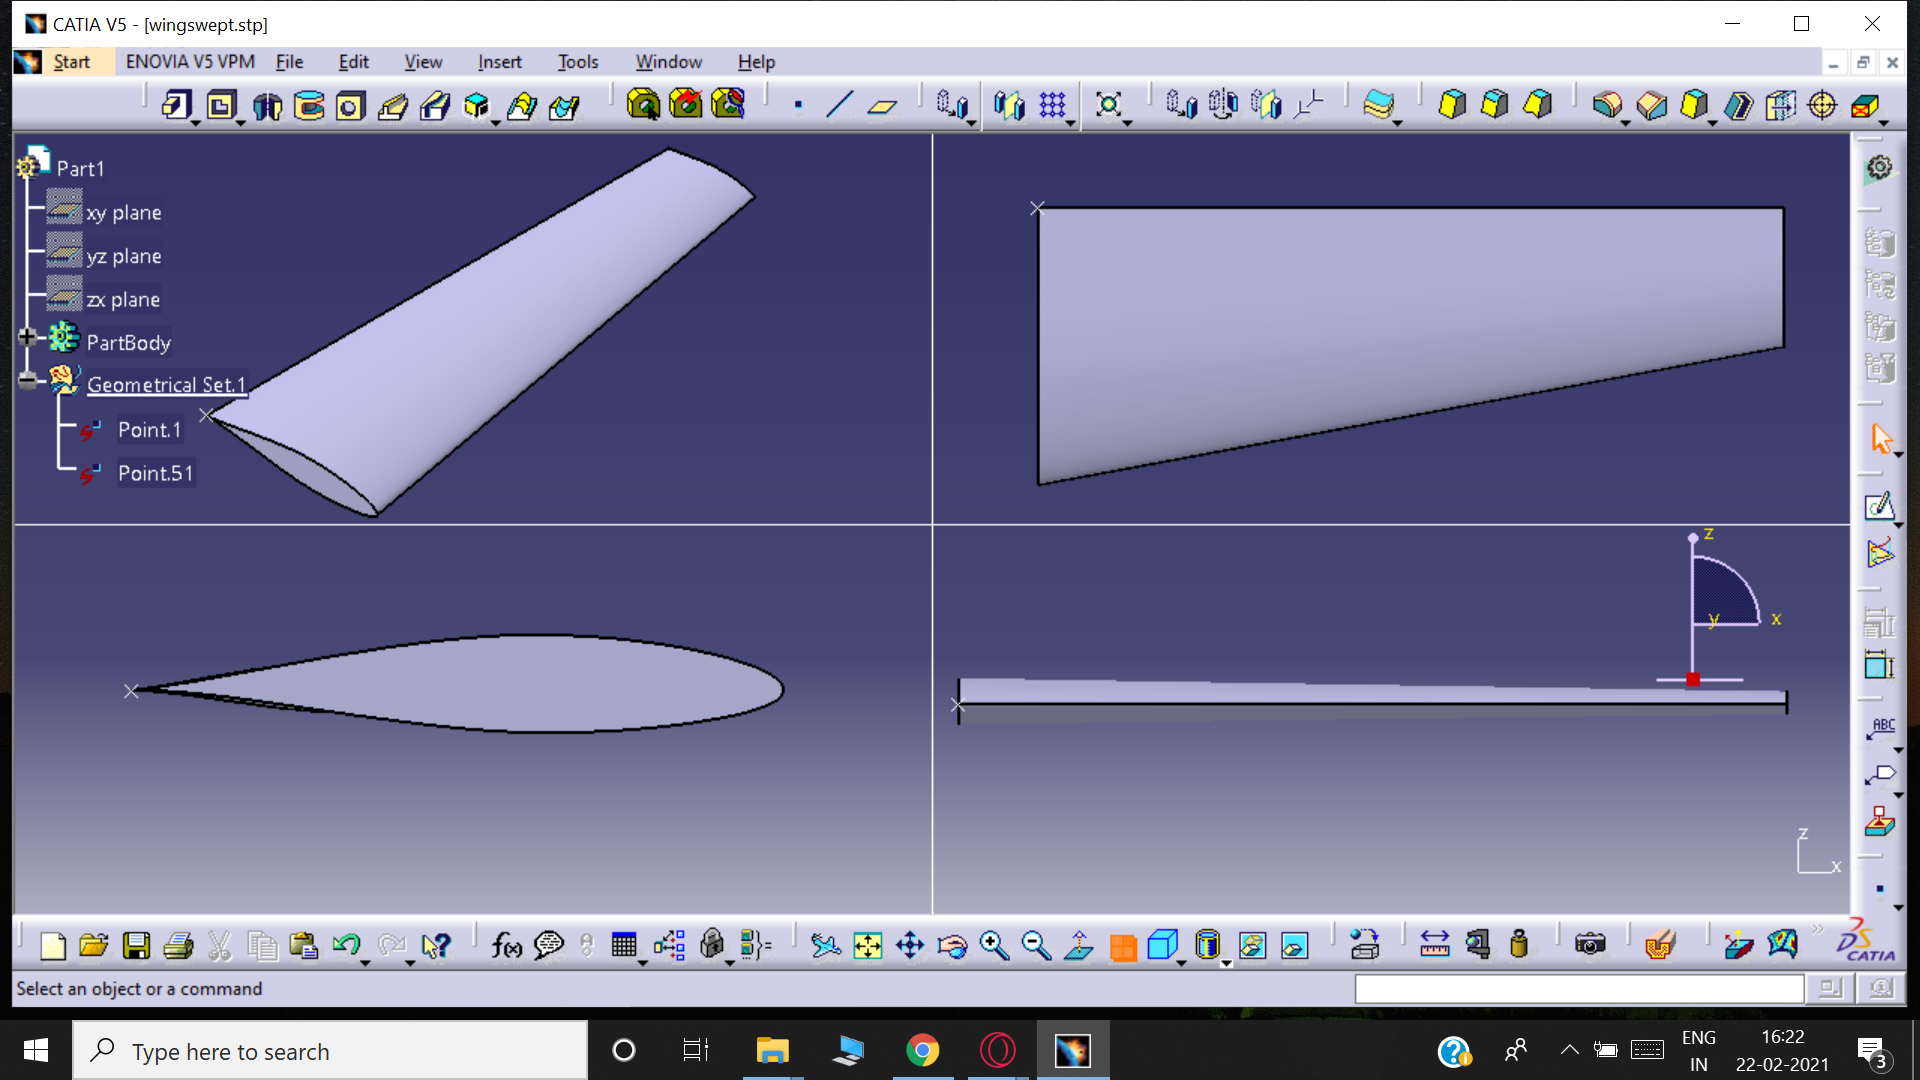Screen dimensions: 1920x1080
Task: Click the Select arrow tool in right toolbar
Action: pyautogui.click(x=1880, y=438)
